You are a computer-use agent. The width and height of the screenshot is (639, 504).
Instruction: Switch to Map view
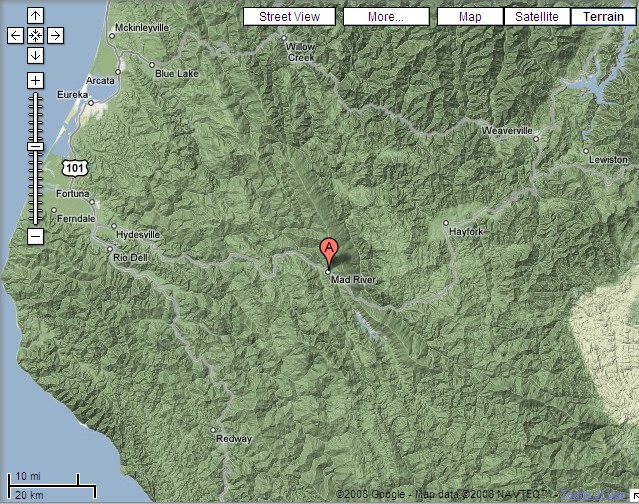click(x=470, y=17)
